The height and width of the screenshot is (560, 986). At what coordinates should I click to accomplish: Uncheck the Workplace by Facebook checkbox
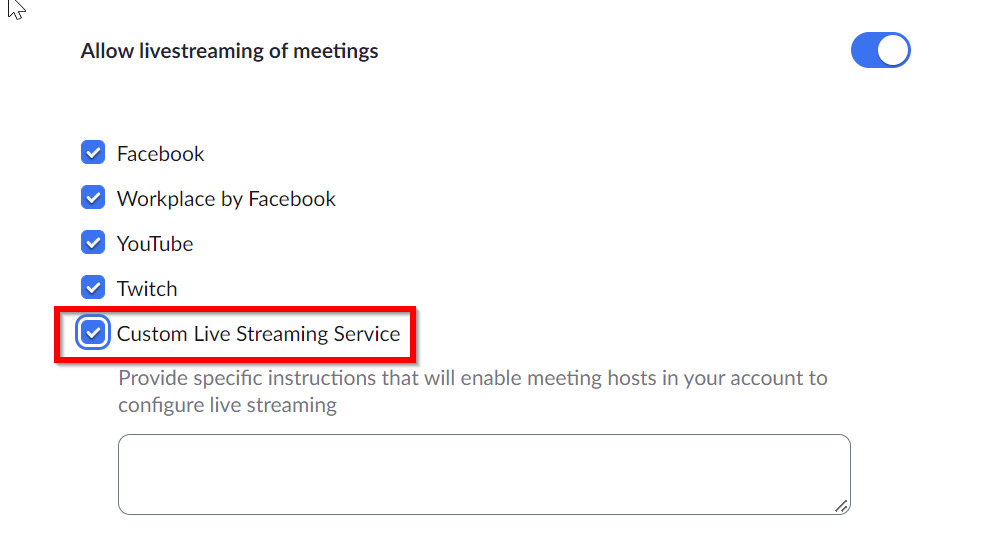(x=93, y=198)
